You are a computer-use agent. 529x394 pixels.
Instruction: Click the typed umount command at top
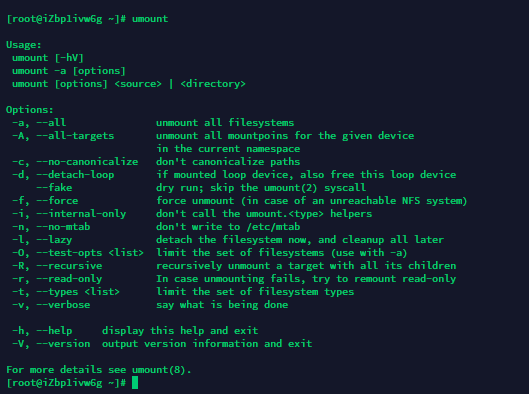(x=150, y=19)
